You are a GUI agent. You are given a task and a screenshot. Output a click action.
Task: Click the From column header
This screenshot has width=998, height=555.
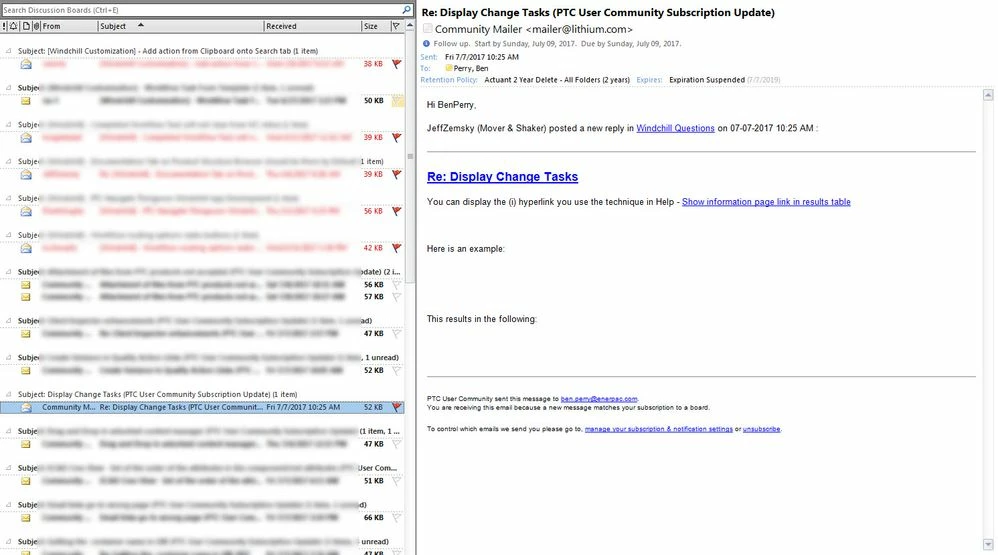69,26
